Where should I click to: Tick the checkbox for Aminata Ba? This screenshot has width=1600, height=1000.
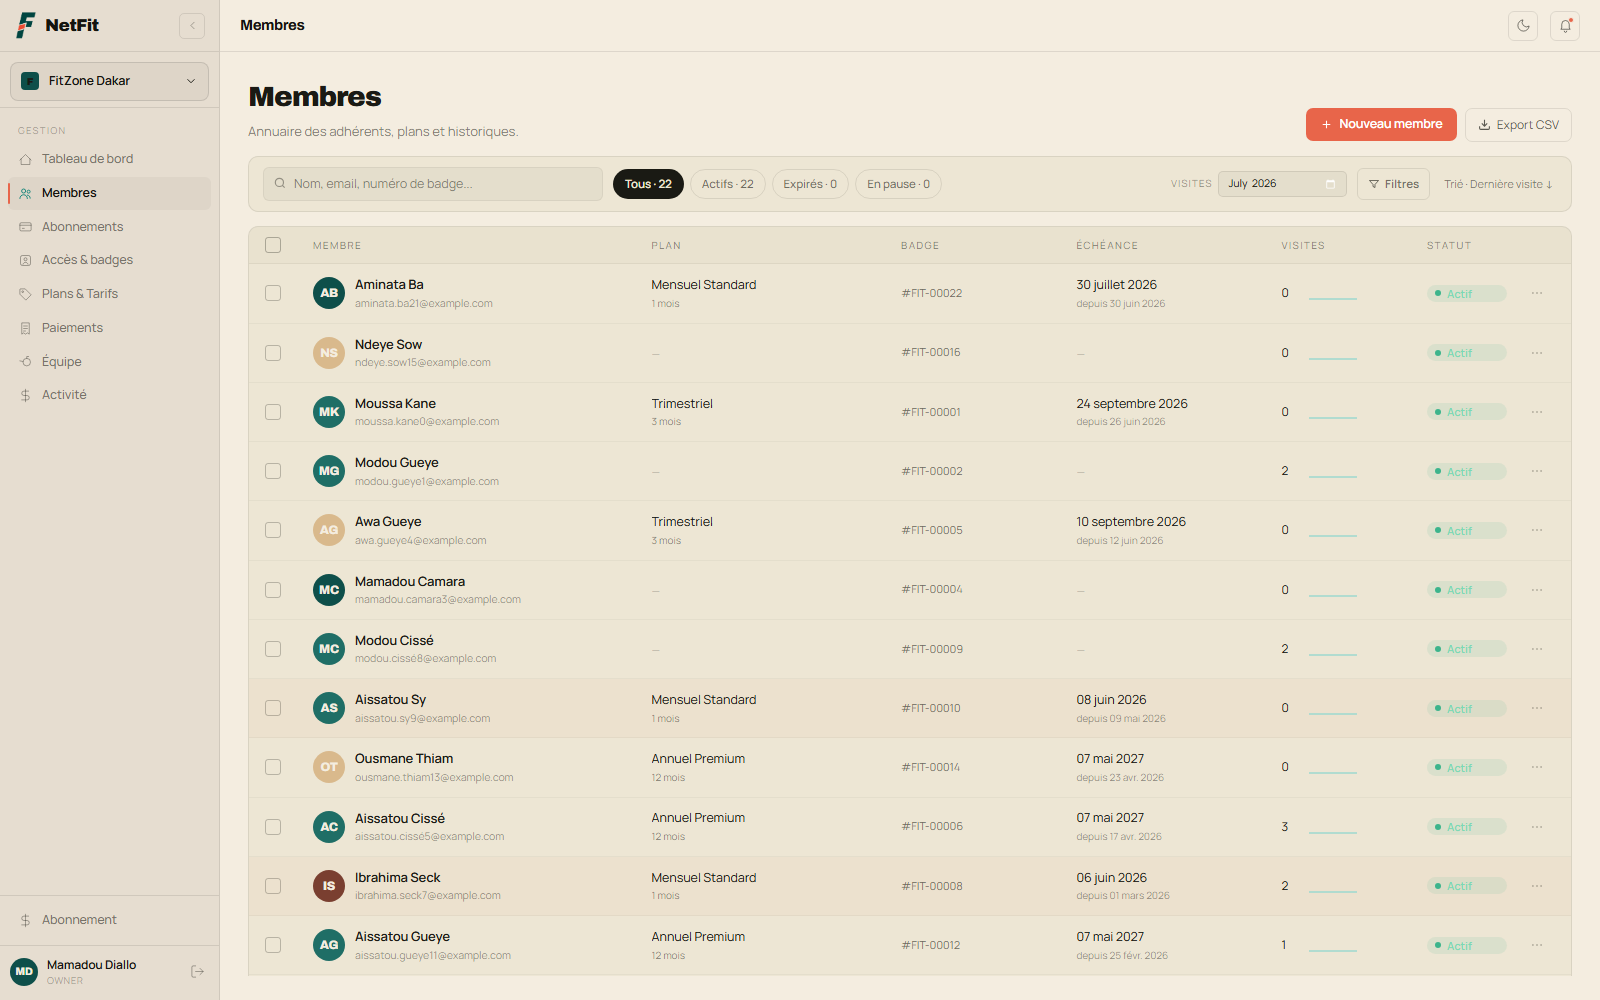click(x=273, y=293)
